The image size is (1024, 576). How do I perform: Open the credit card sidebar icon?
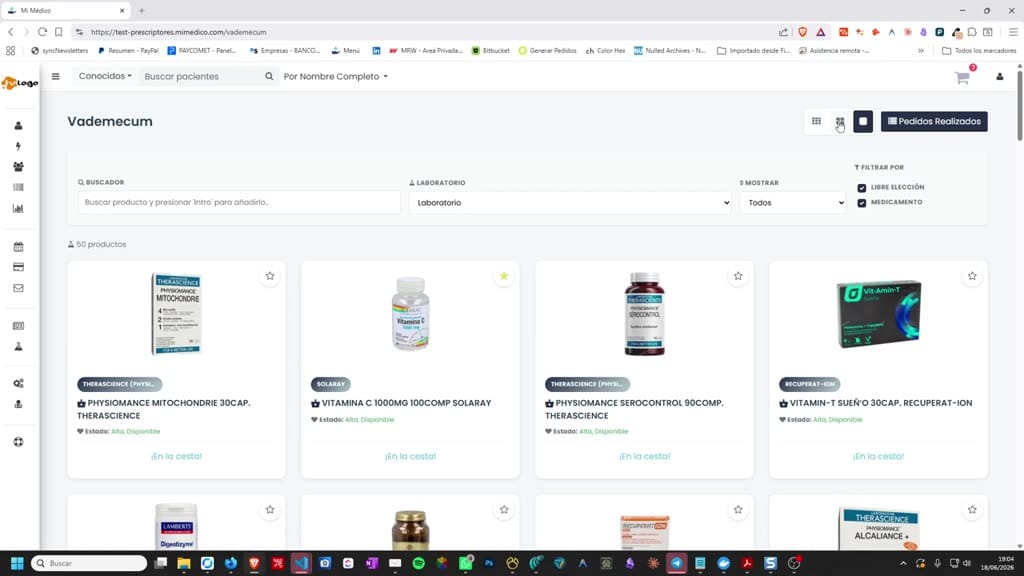[x=18, y=267]
